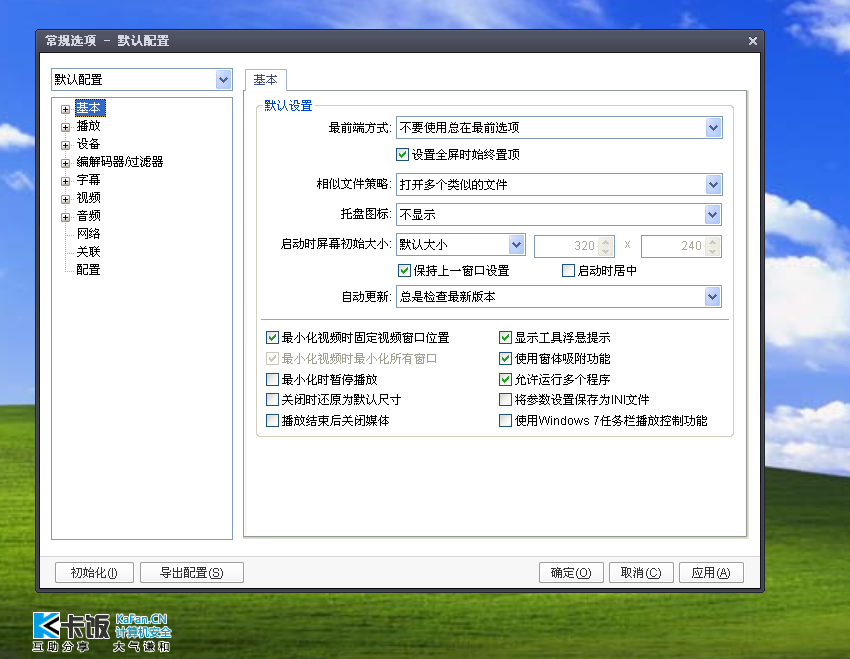
Task: Select 网络 in the settings tree
Action: click(x=88, y=234)
